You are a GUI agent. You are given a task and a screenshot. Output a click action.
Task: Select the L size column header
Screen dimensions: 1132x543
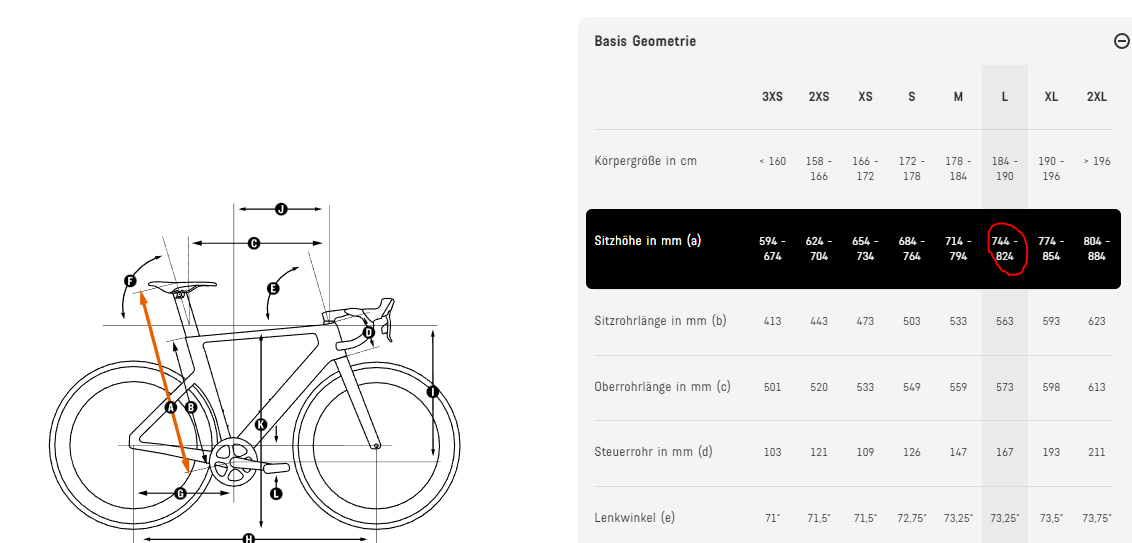pos(1004,97)
